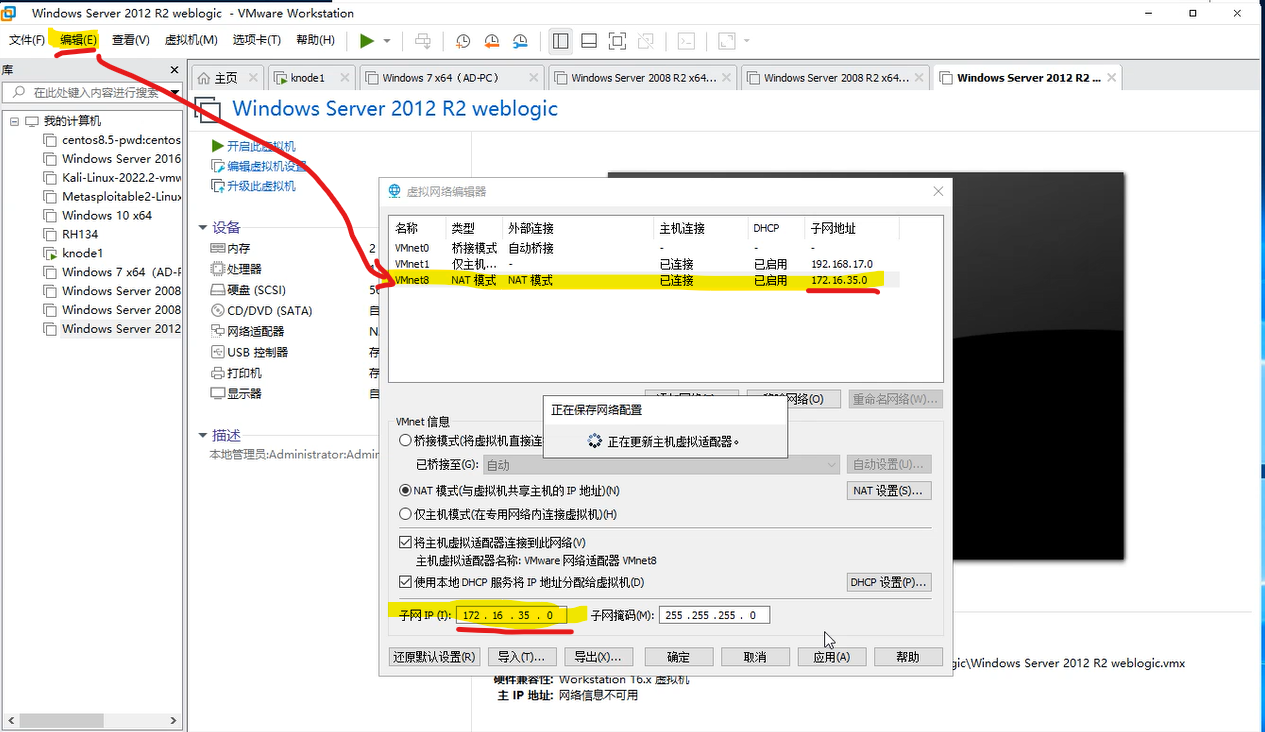Viewport: 1265px width, 732px height.
Task: Click the green power-on play icon in toolbar
Action: (x=367, y=41)
